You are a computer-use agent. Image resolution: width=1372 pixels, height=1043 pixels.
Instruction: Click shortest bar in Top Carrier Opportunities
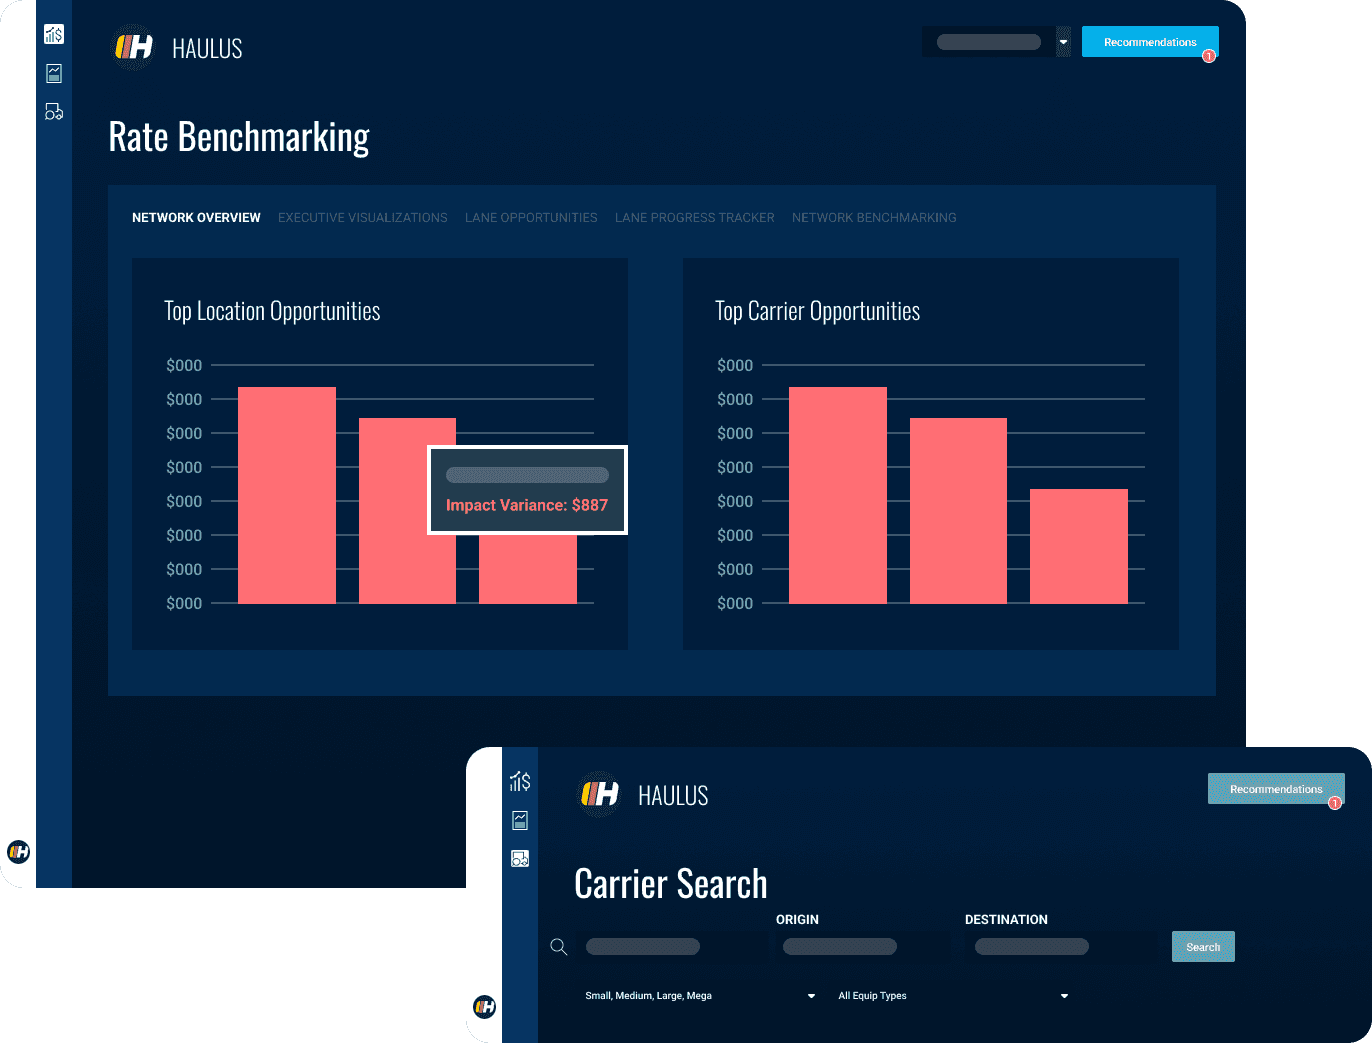[1079, 546]
